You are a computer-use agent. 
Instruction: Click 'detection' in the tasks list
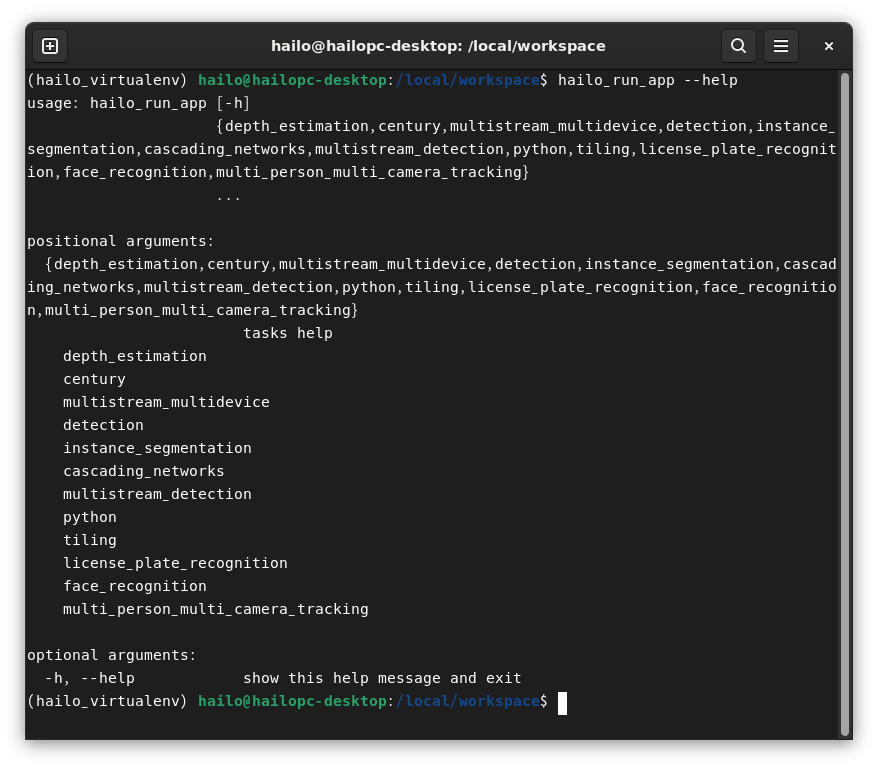pos(103,425)
